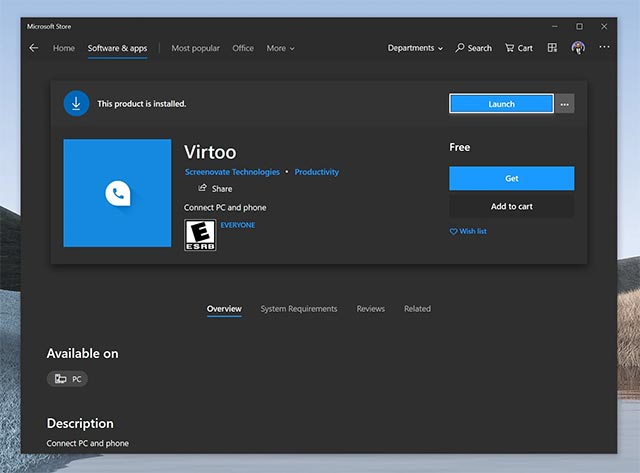The height and width of the screenshot is (473, 640).
Task: Expand the Departments dropdown
Action: (x=415, y=48)
